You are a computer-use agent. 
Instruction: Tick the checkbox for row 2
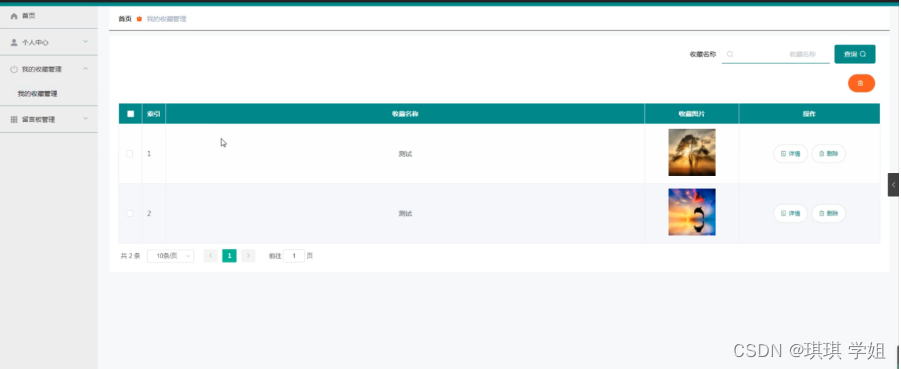129,213
